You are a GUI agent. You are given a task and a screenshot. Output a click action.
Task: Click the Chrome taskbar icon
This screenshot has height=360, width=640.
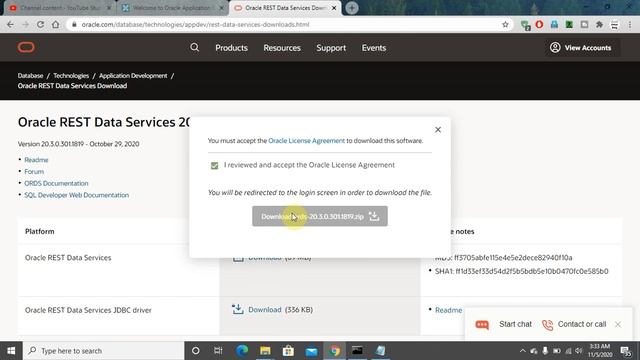coord(335,351)
